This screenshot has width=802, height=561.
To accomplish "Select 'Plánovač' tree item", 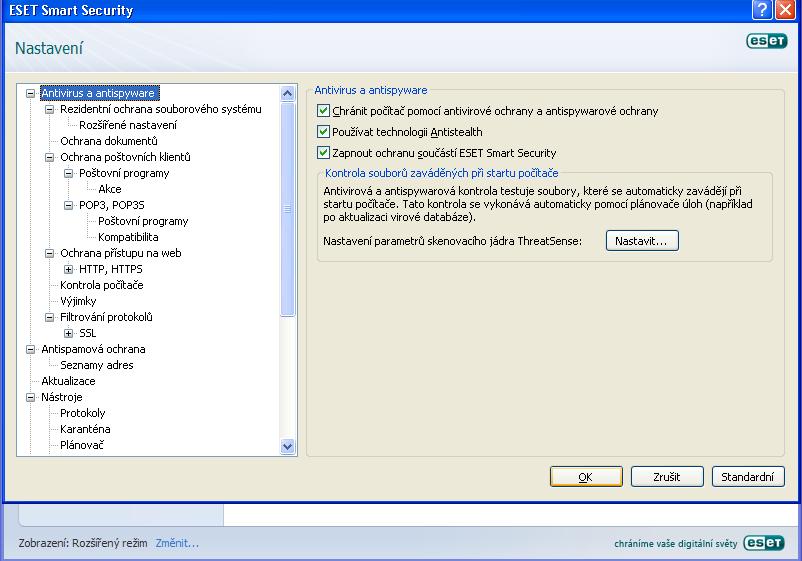I will coord(82,445).
